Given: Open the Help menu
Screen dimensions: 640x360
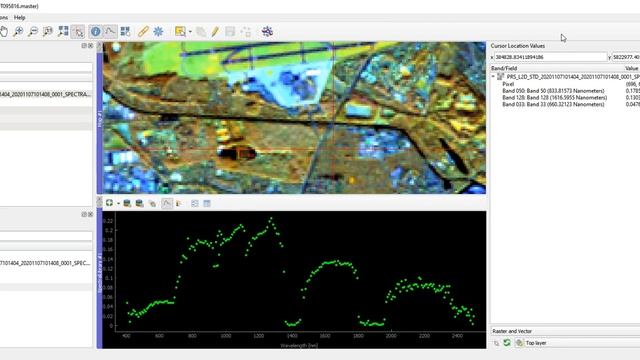Looking at the screenshot, I should [x=20, y=18].
